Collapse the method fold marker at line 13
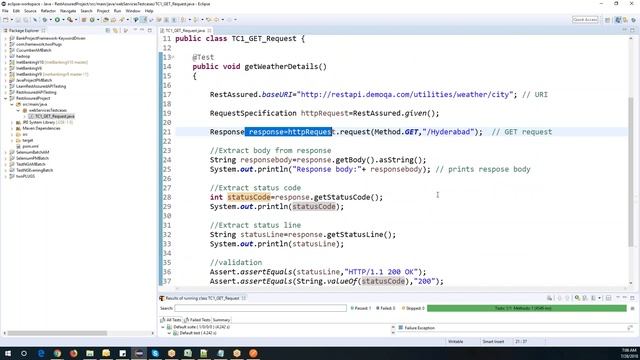The height and width of the screenshot is (360, 640). [173, 57]
